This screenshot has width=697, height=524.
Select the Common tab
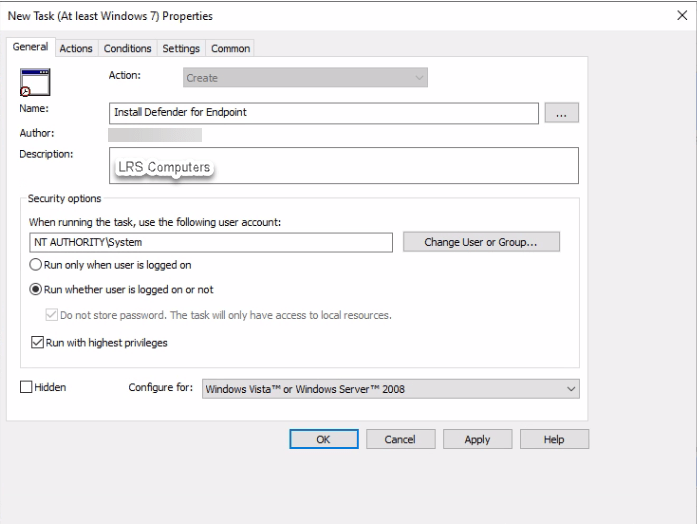tap(230, 48)
